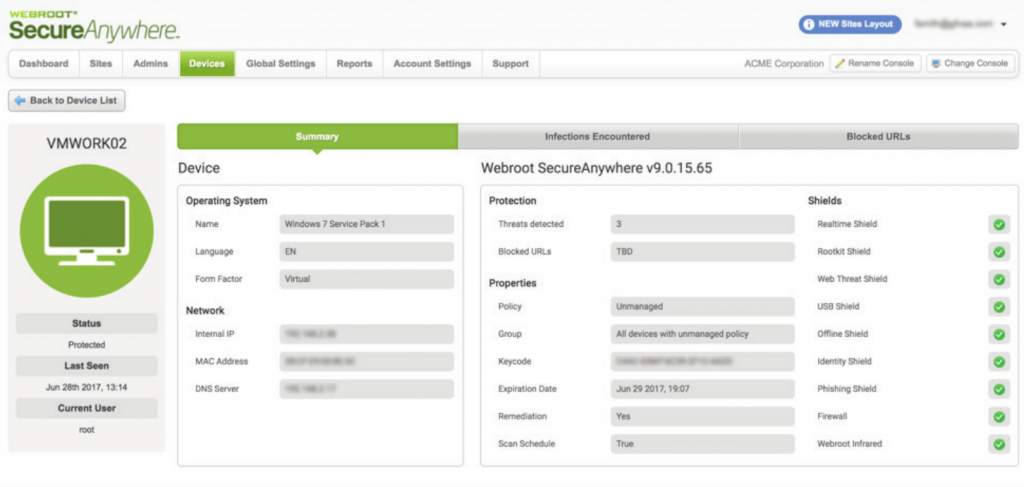
Task: Click the Current User header label
Action: coord(87,409)
